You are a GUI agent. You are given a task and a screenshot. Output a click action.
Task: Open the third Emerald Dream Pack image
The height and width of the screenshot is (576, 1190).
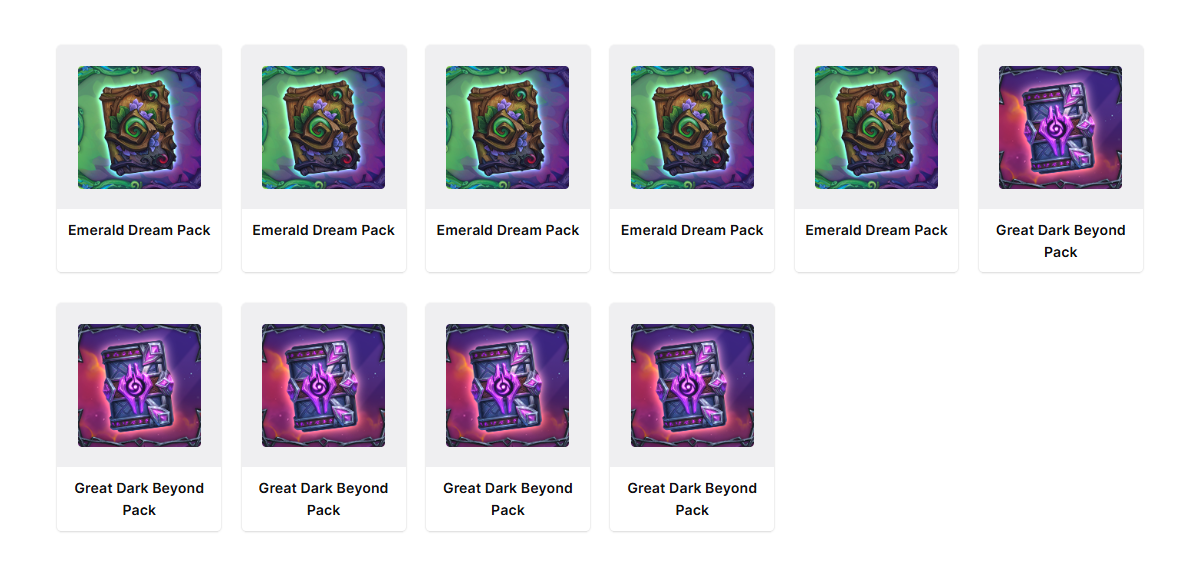point(508,127)
